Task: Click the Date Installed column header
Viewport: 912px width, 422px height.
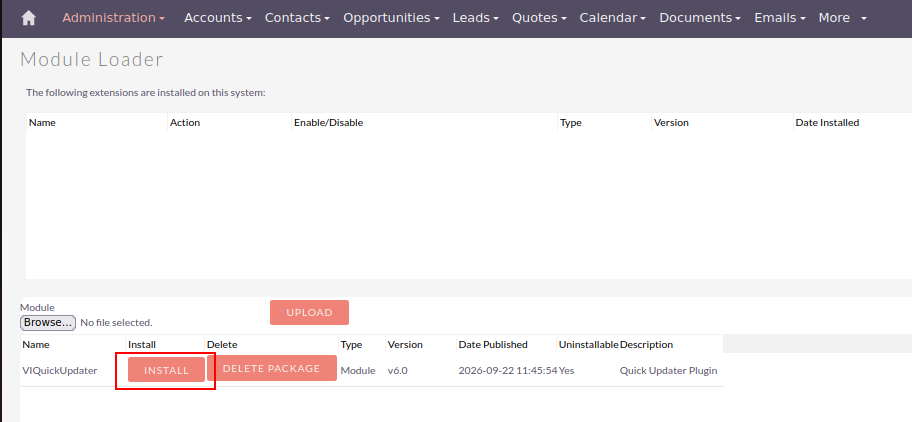Action: click(827, 123)
